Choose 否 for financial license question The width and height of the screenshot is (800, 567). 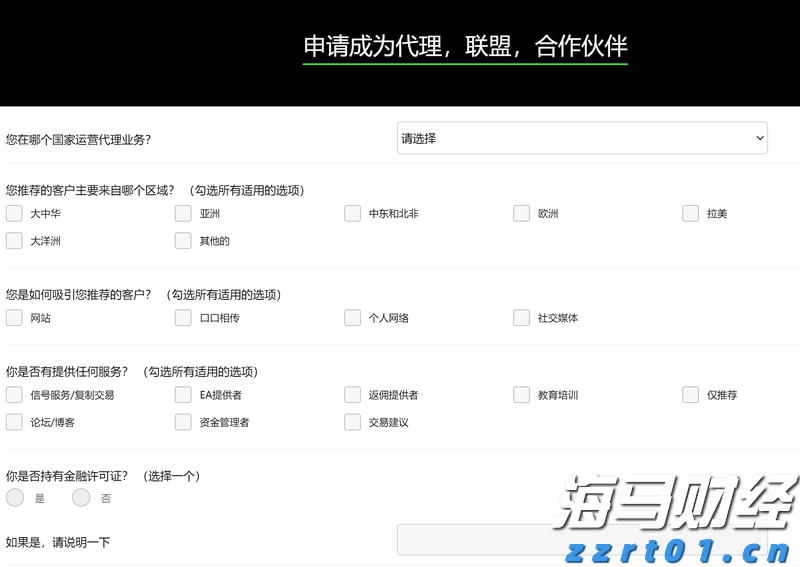coord(81,497)
